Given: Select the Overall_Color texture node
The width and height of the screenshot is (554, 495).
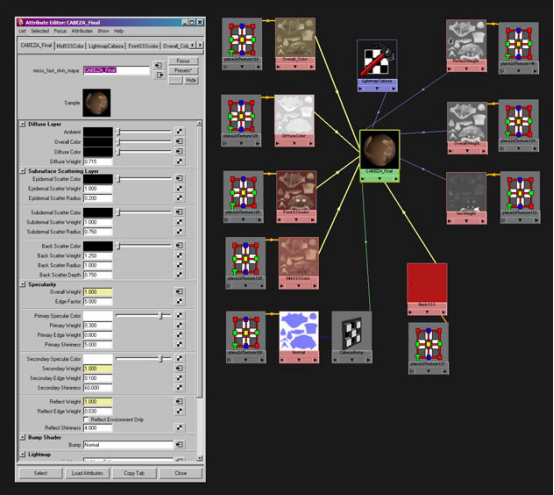Looking at the screenshot, I should pyautogui.click(x=295, y=44).
